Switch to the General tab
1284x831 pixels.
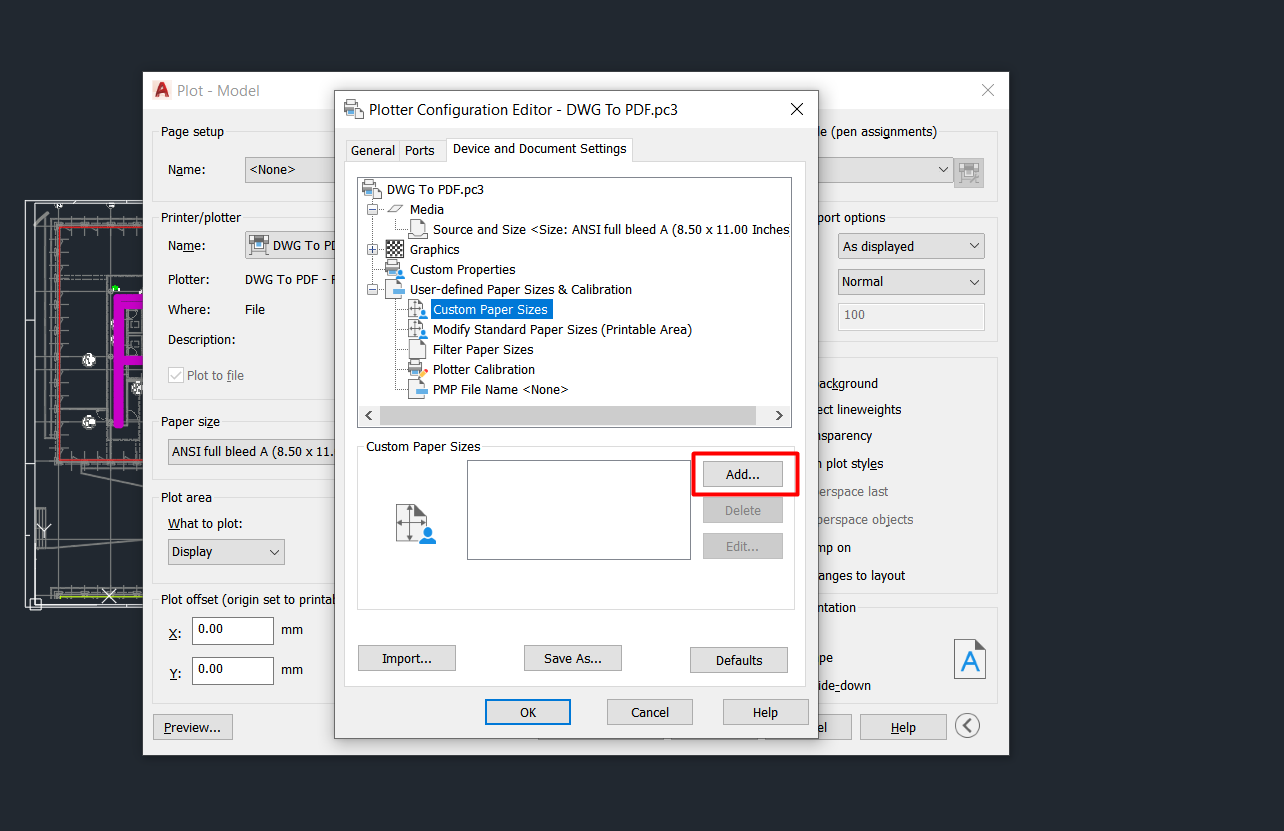pyautogui.click(x=373, y=150)
